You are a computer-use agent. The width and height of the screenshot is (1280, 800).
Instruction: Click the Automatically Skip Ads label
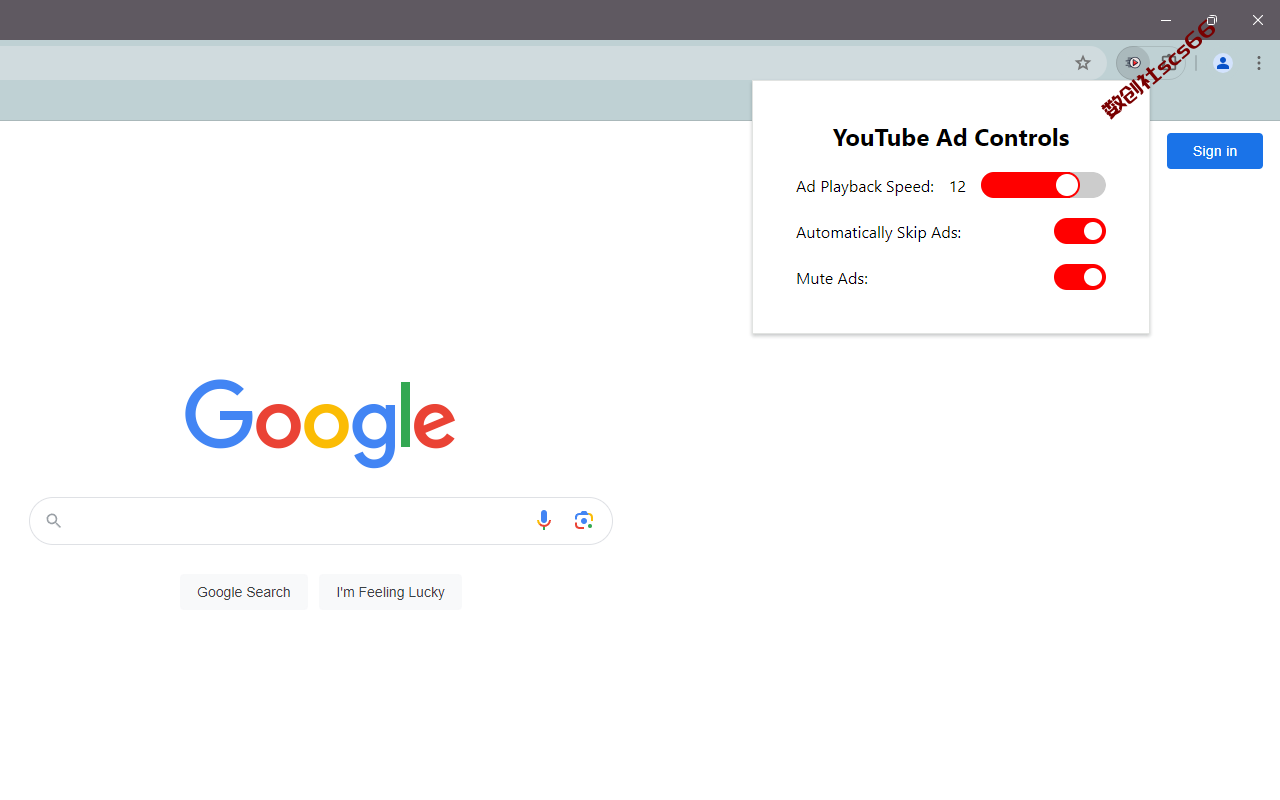(x=878, y=233)
